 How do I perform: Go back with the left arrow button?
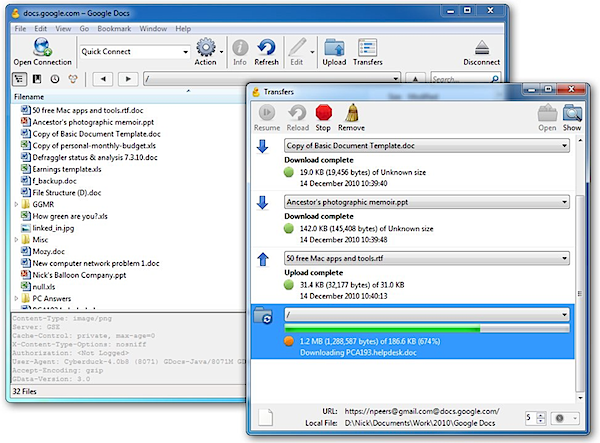point(103,79)
